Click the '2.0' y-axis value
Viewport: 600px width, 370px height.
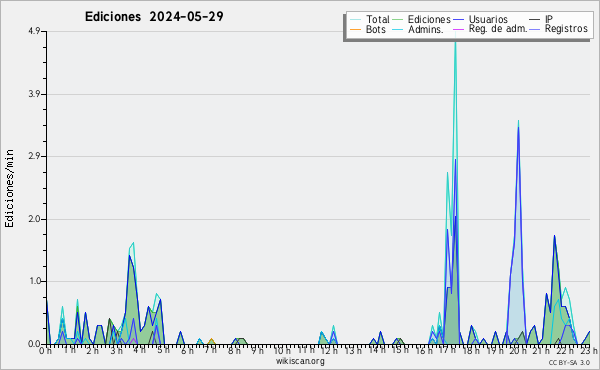pos(34,219)
